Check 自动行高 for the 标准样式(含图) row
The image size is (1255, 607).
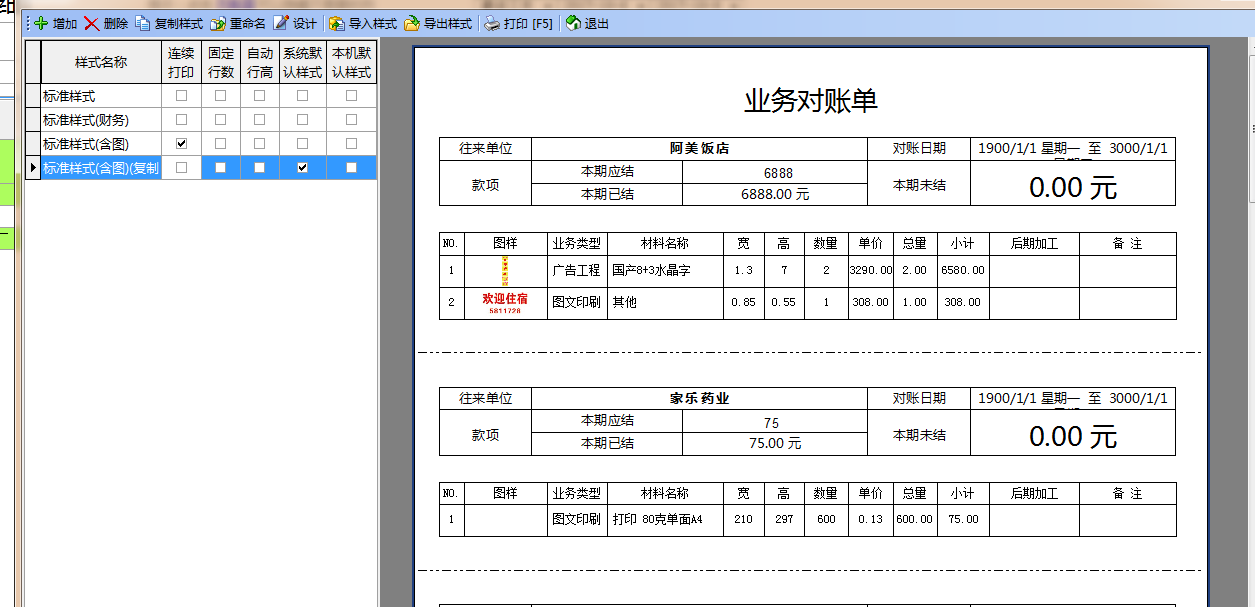point(259,144)
